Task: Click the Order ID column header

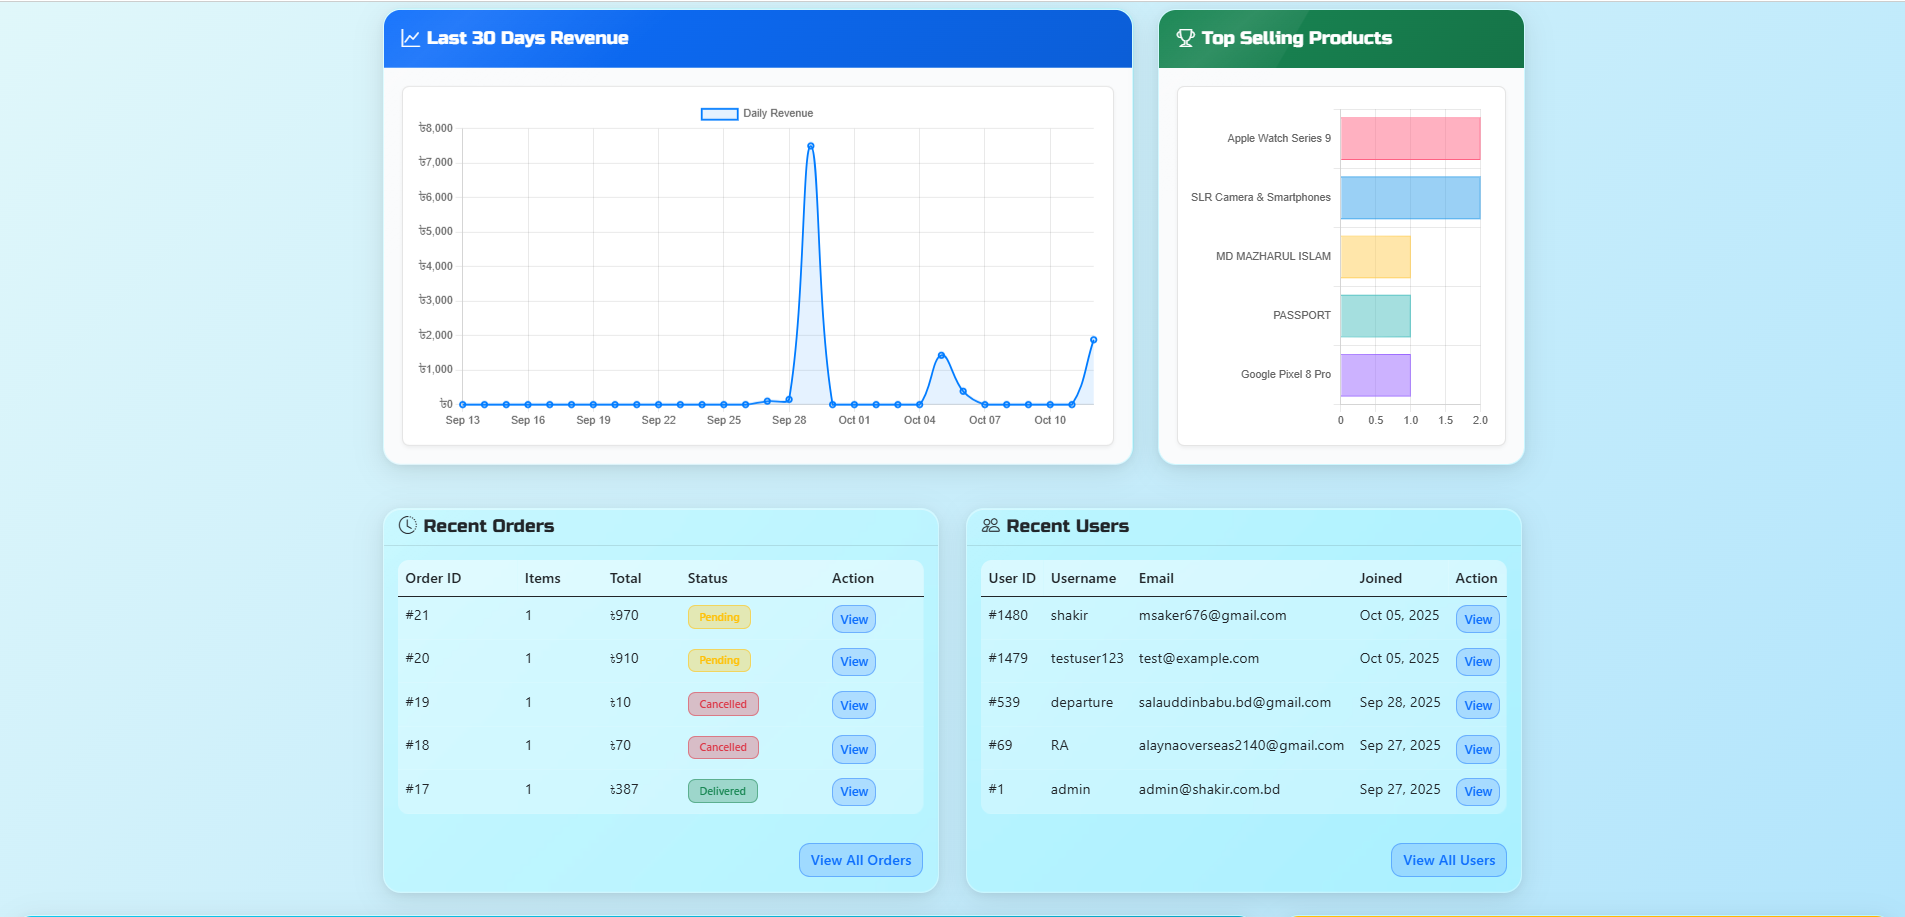Action: [433, 578]
